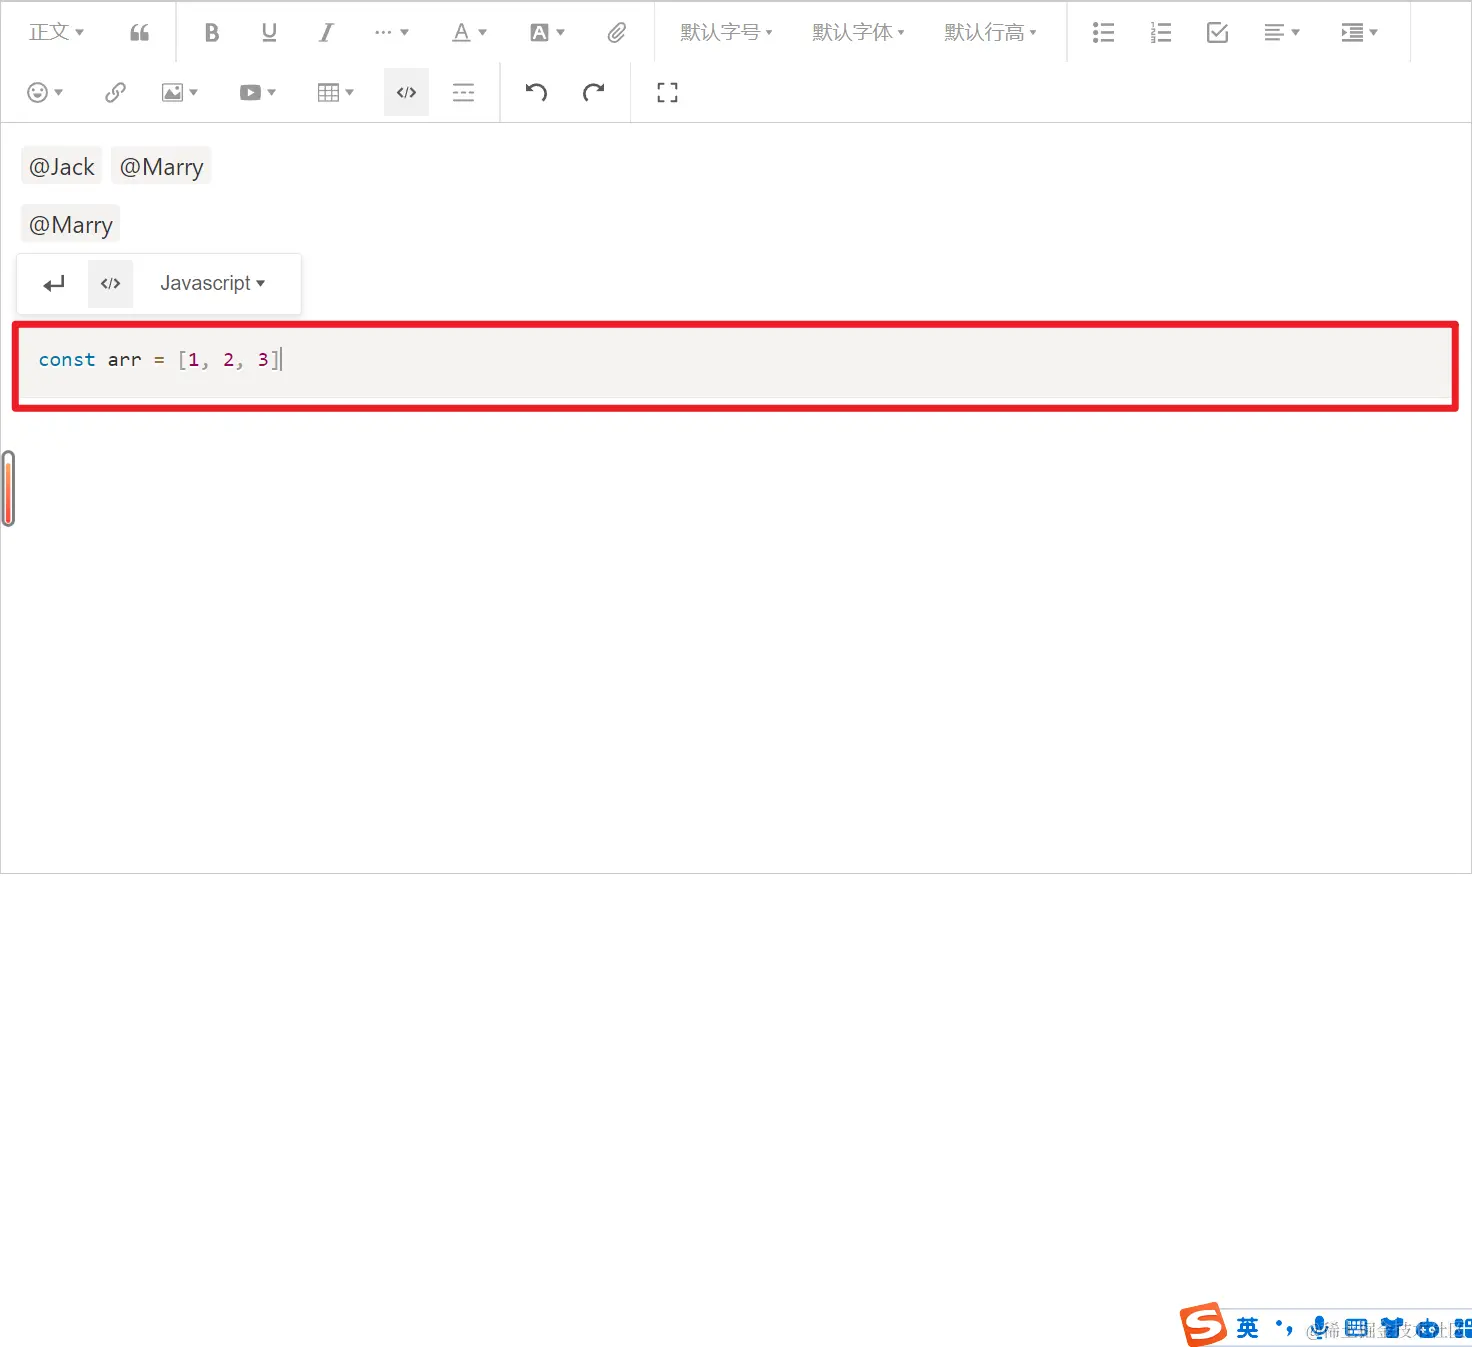Open the 默认行高 line height dropdown
Viewport: 1472px width, 1347px height.
(x=990, y=32)
